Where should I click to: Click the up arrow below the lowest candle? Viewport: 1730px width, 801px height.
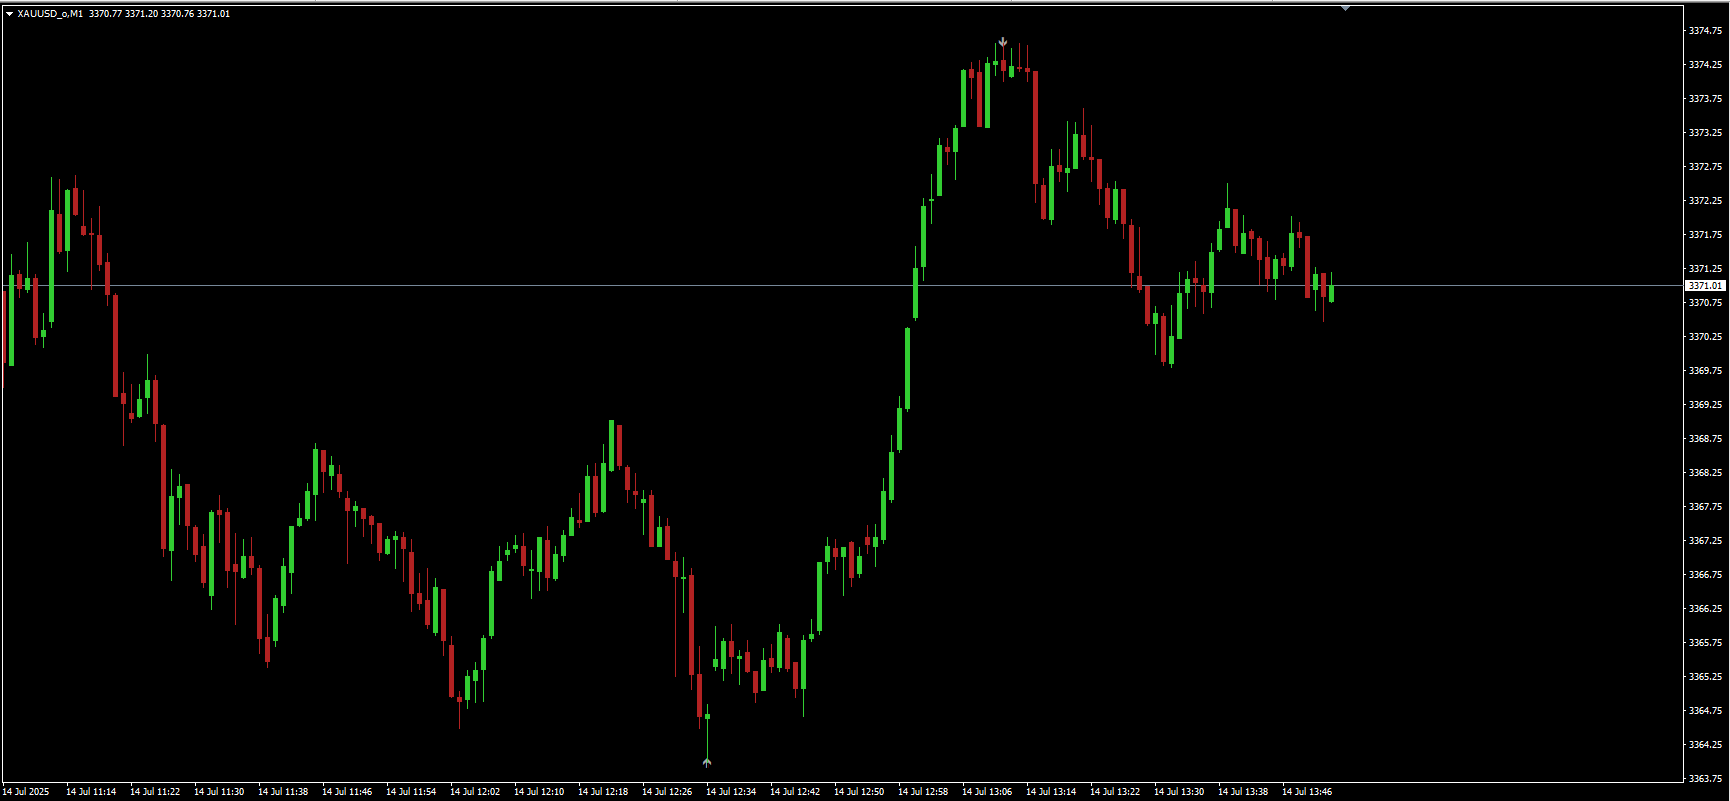tap(707, 762)
